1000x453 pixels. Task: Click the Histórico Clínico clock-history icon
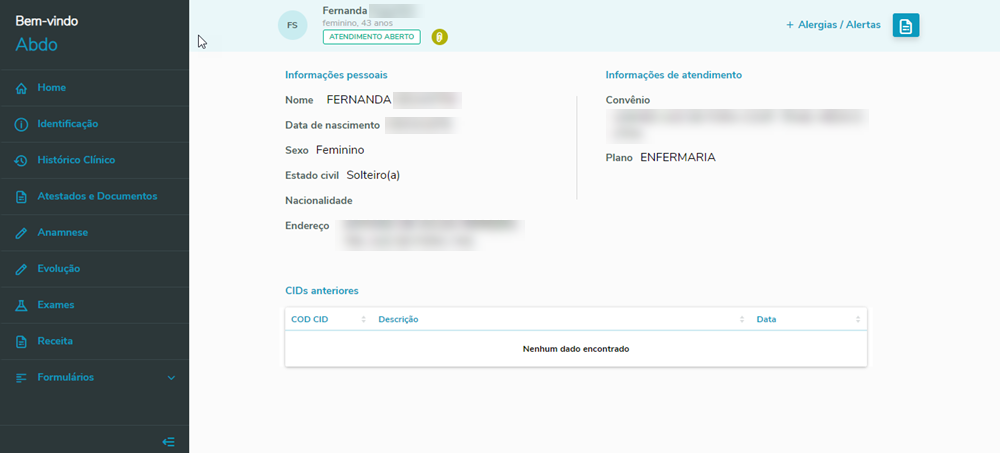coord(21,161)
